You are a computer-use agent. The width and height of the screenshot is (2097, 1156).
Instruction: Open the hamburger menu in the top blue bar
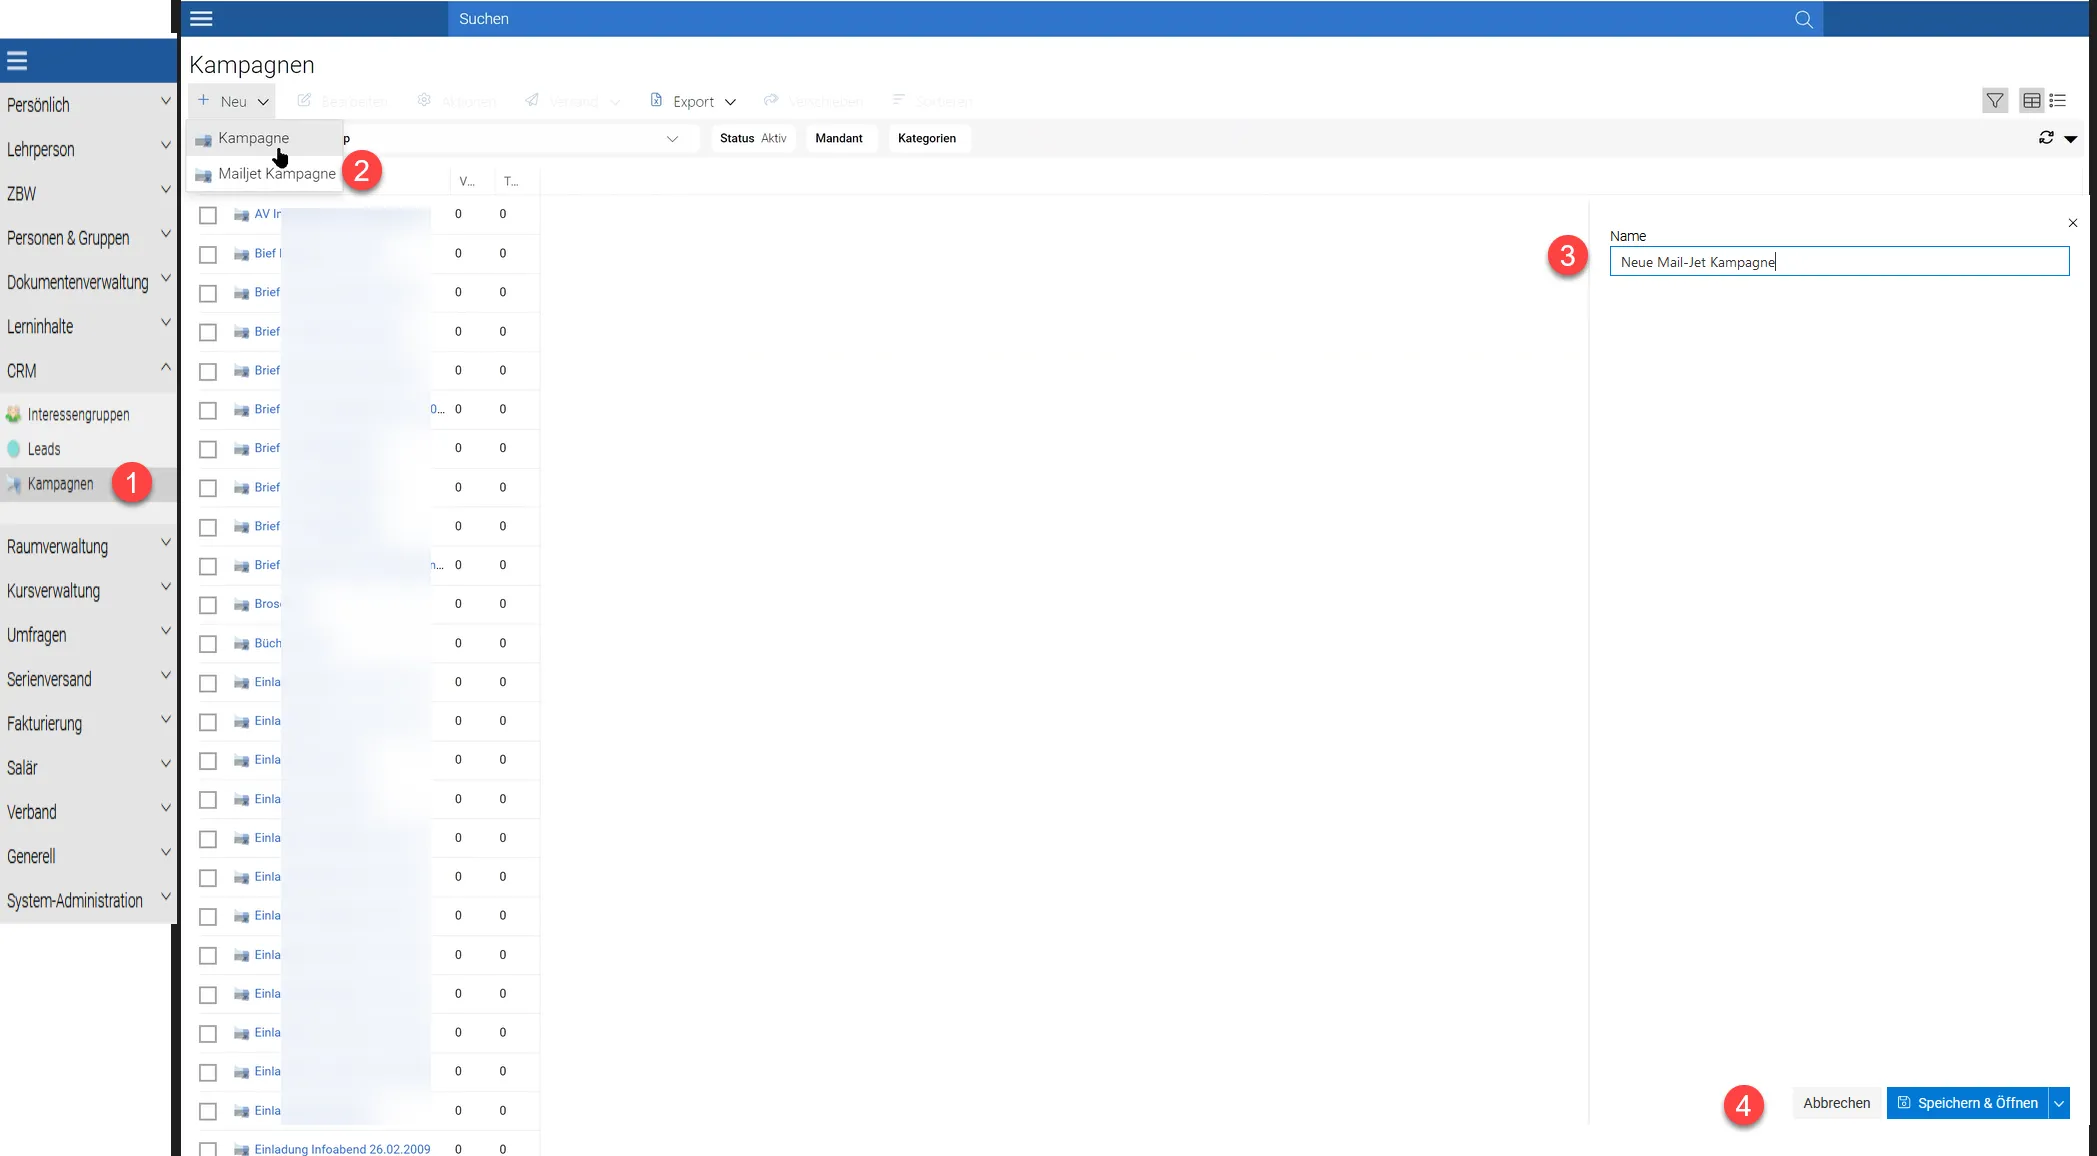coord(201,18)
